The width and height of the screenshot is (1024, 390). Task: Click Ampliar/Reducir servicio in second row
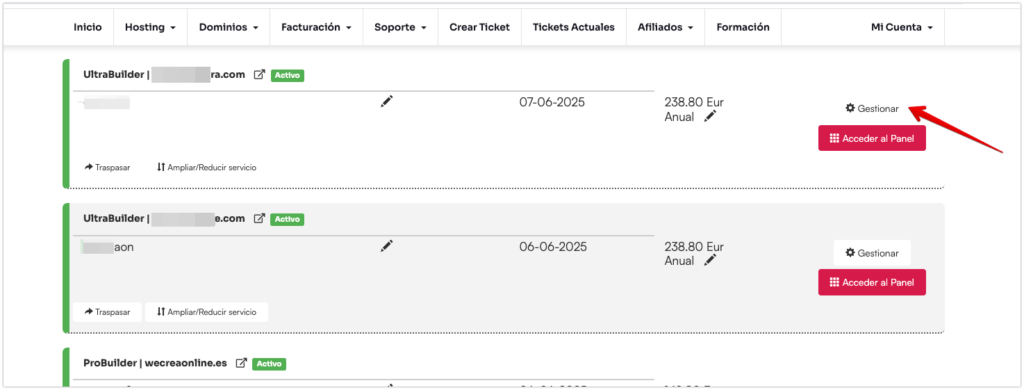[x=206, y=312]
